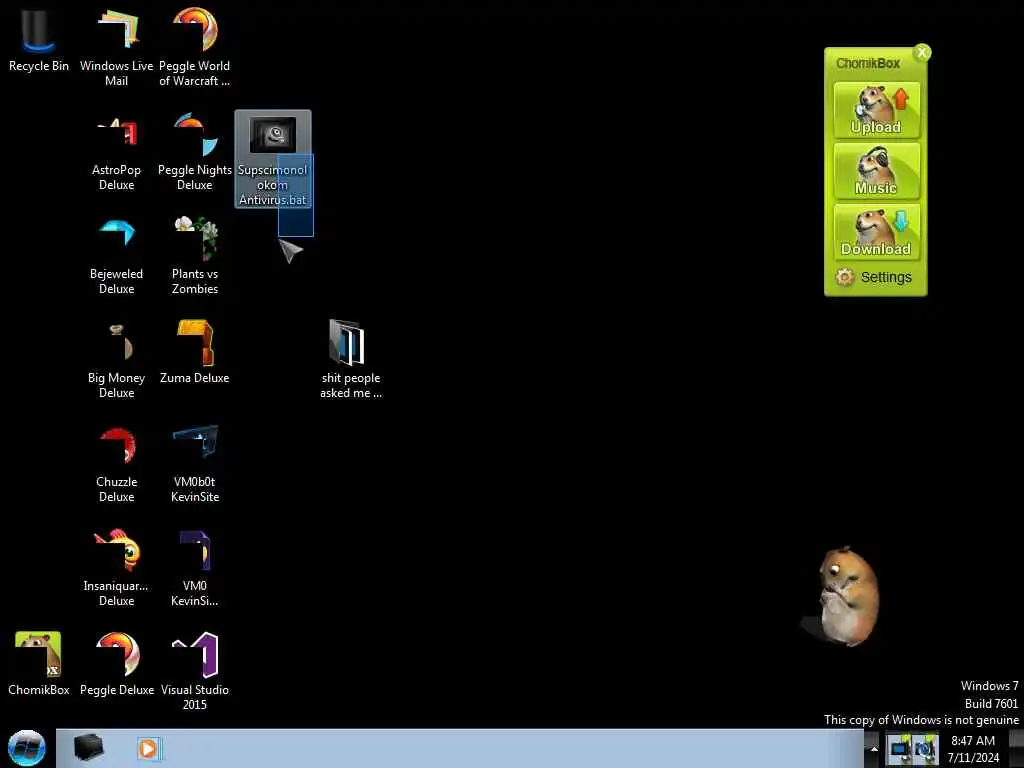Select the Peggle Nights Deluxe icon

pyautogui.click(x=195, y=152)
